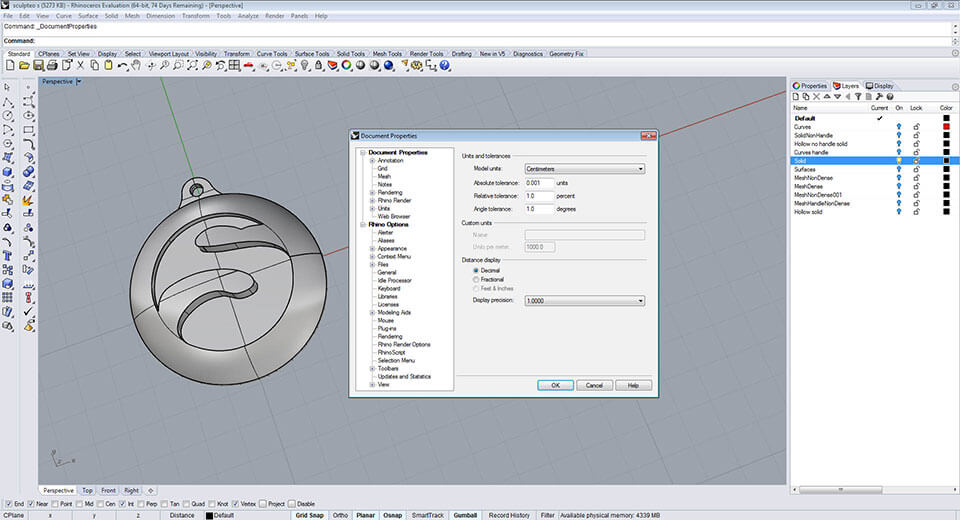
Task: Click the Save floppy disk icon
Action: pyautogui.click(x=38, y=65)
